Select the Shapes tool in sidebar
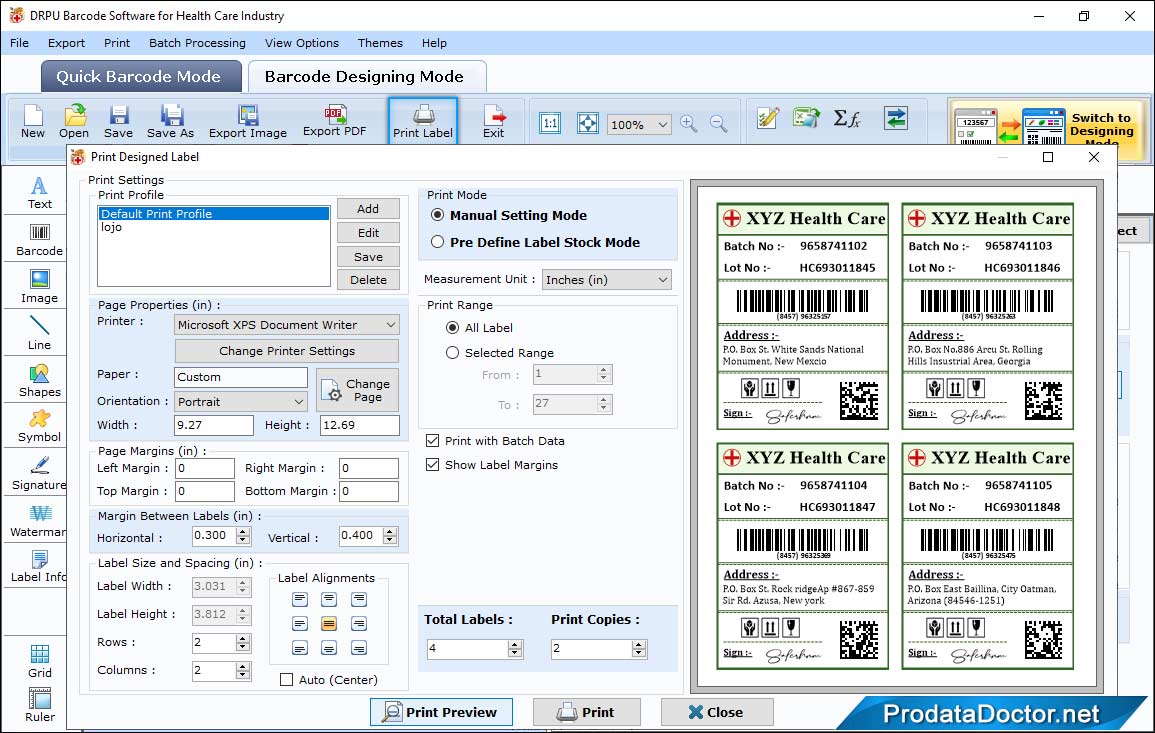Viewport: 1155px width, 733px height. click(x=40, y=381)
